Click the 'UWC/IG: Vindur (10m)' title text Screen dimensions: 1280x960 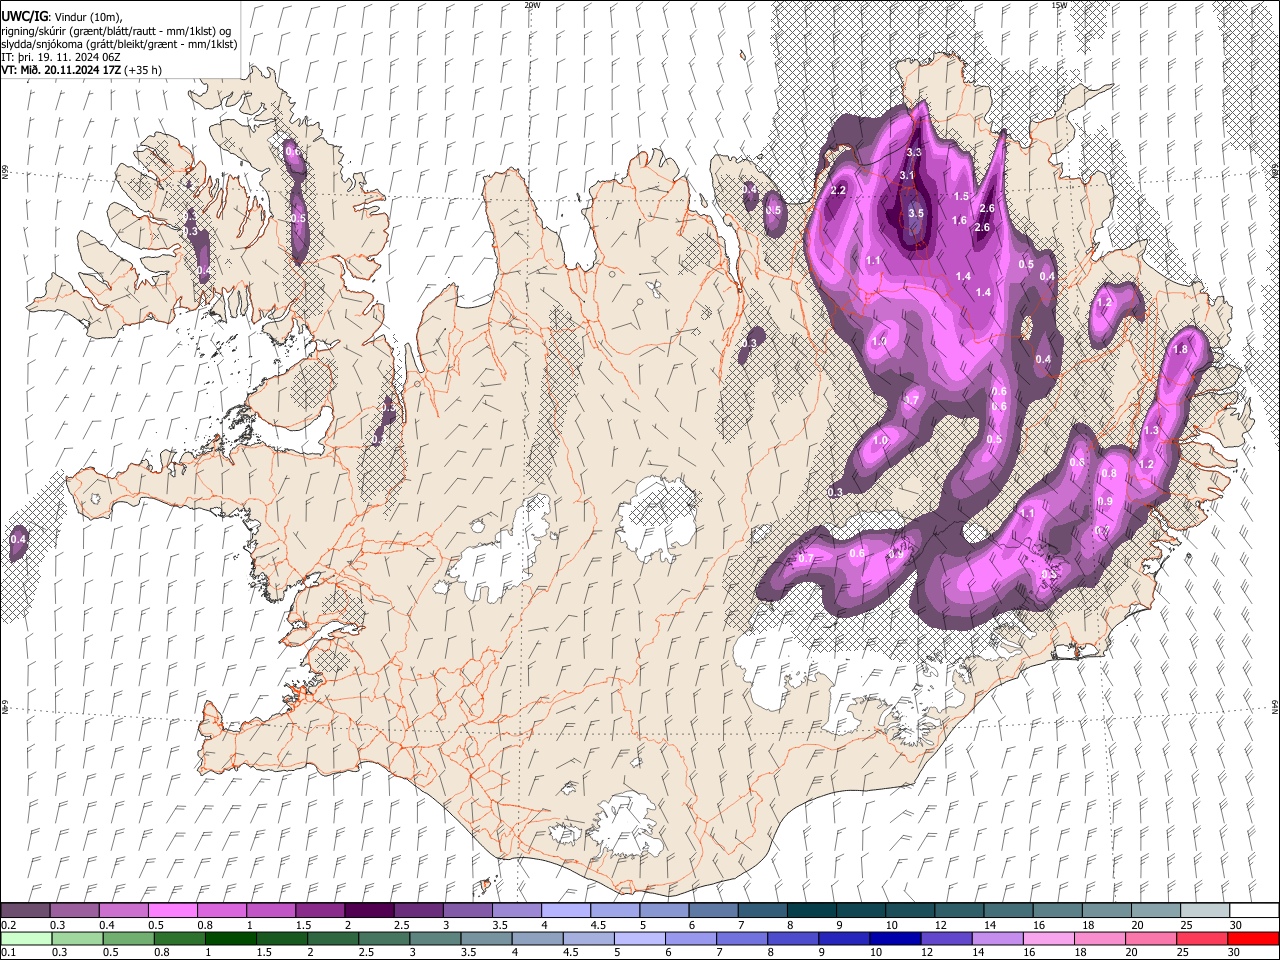click(x=61, y=16)
